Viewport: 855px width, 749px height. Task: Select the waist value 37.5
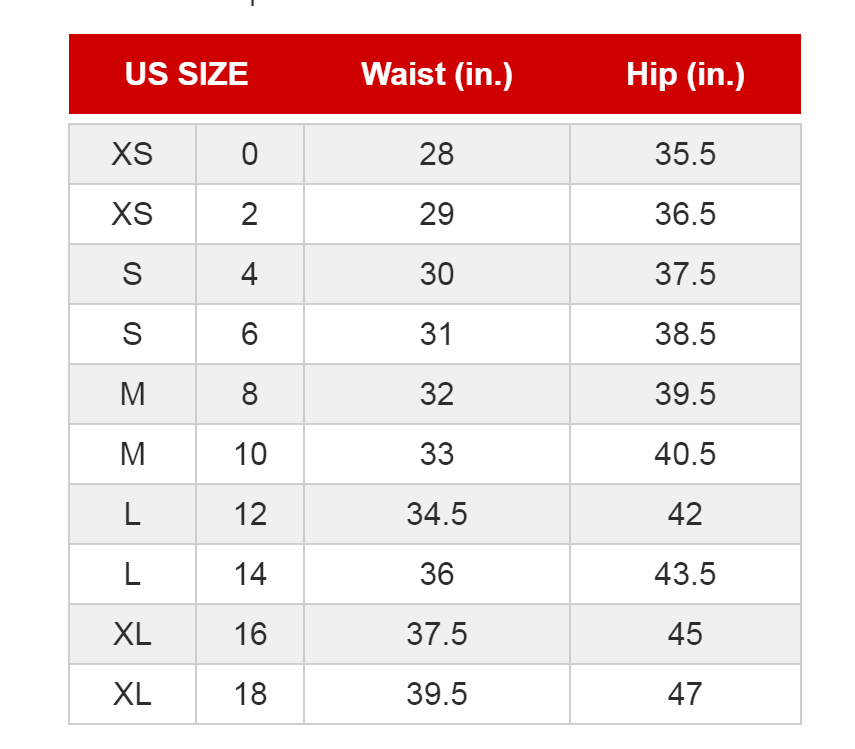(x=437, y=634)
